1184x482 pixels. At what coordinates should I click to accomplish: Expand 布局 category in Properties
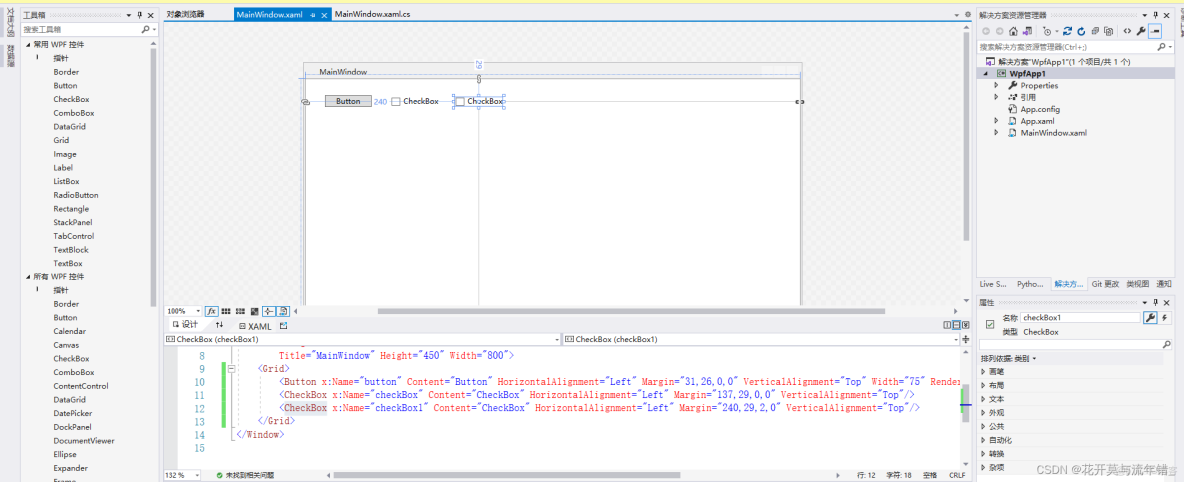(x=982, y=385)
